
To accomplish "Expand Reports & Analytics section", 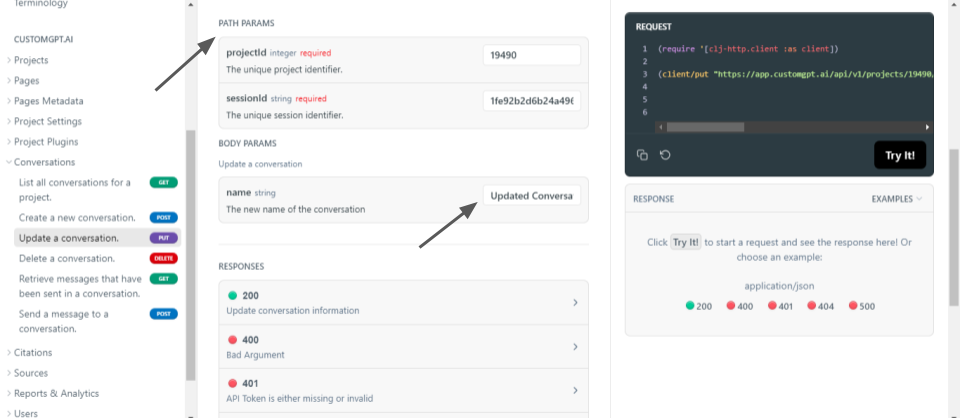I will pyautogui.click(x=56, y=394).
